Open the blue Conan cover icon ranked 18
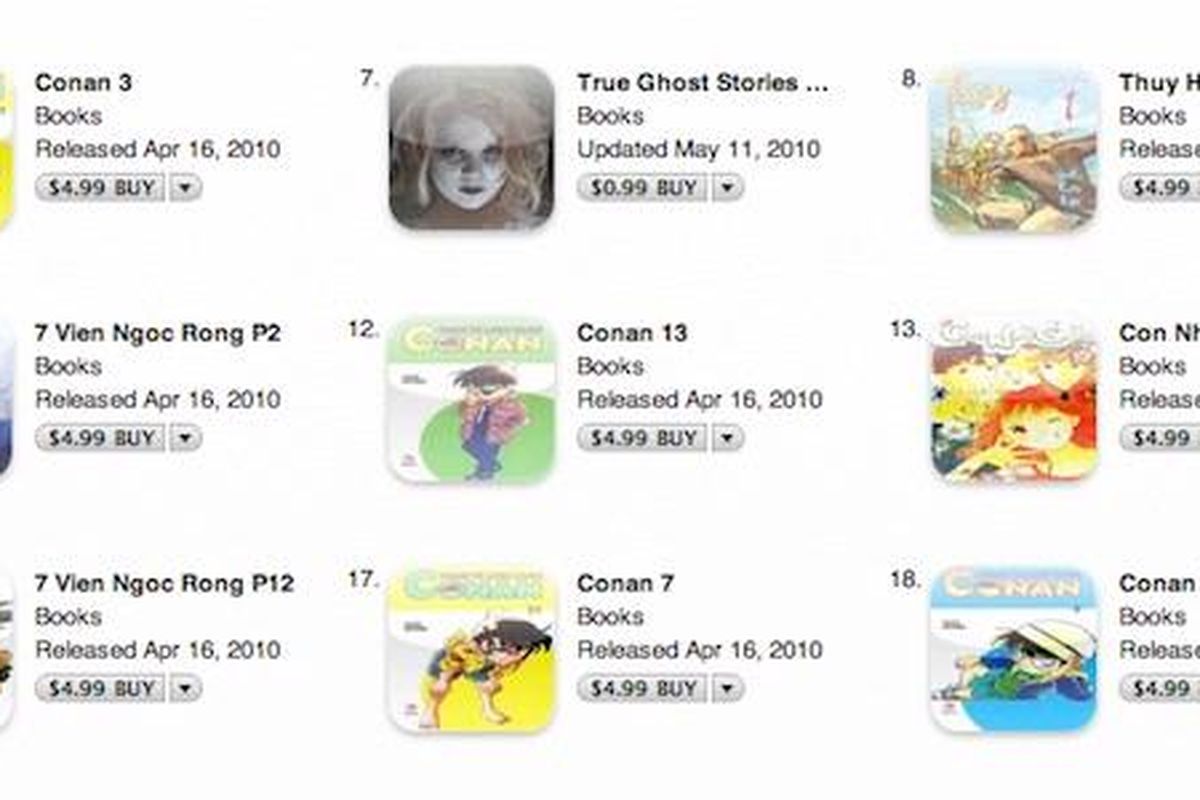Screen dimensions: 1200x800 pos(1014,649)
